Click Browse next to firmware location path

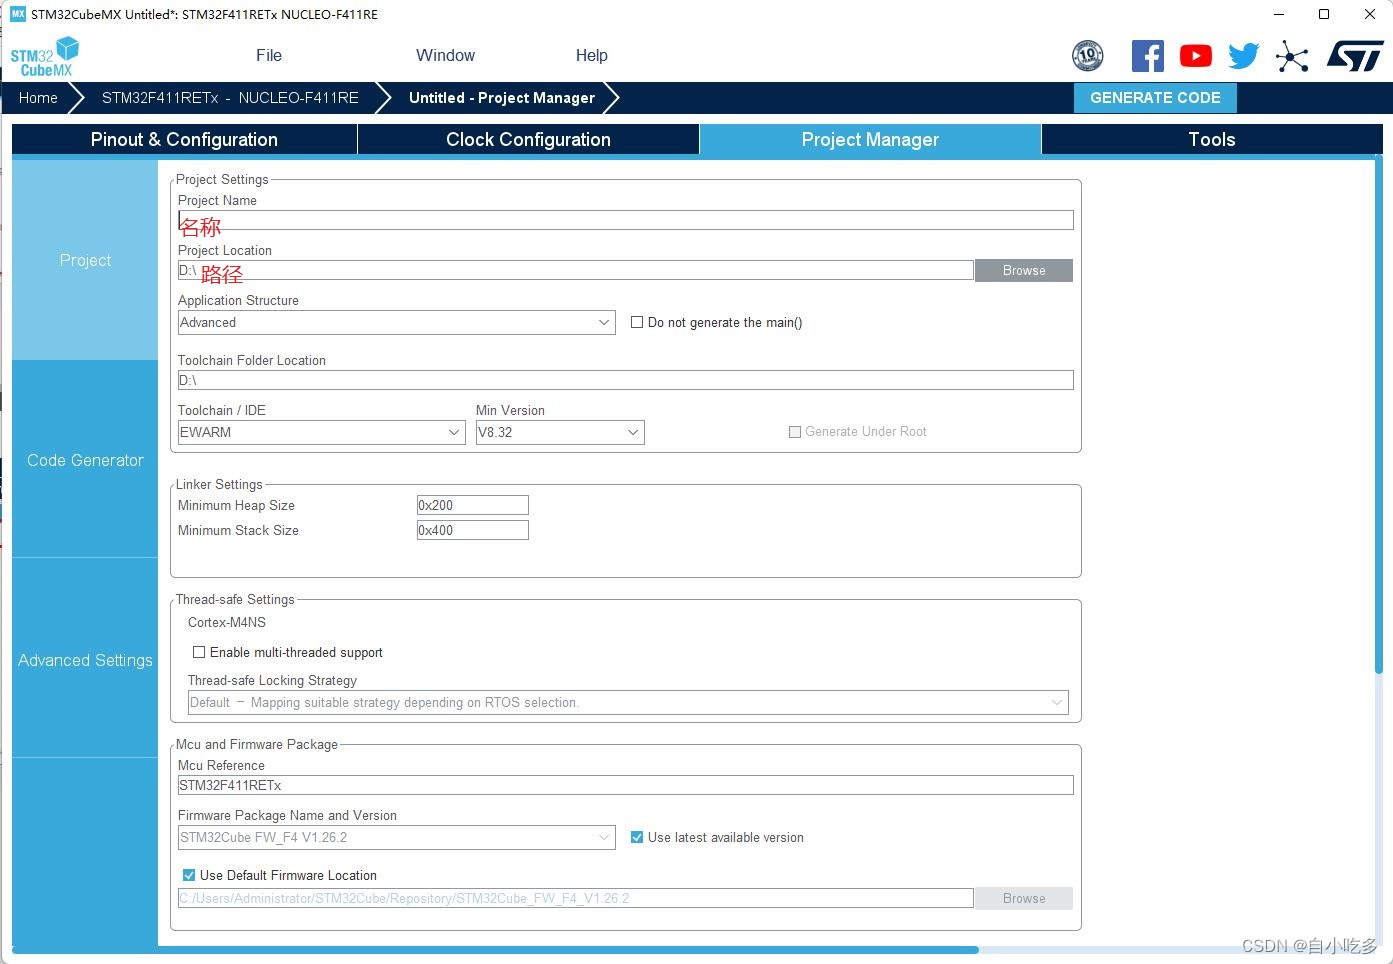click(1024, 899)
